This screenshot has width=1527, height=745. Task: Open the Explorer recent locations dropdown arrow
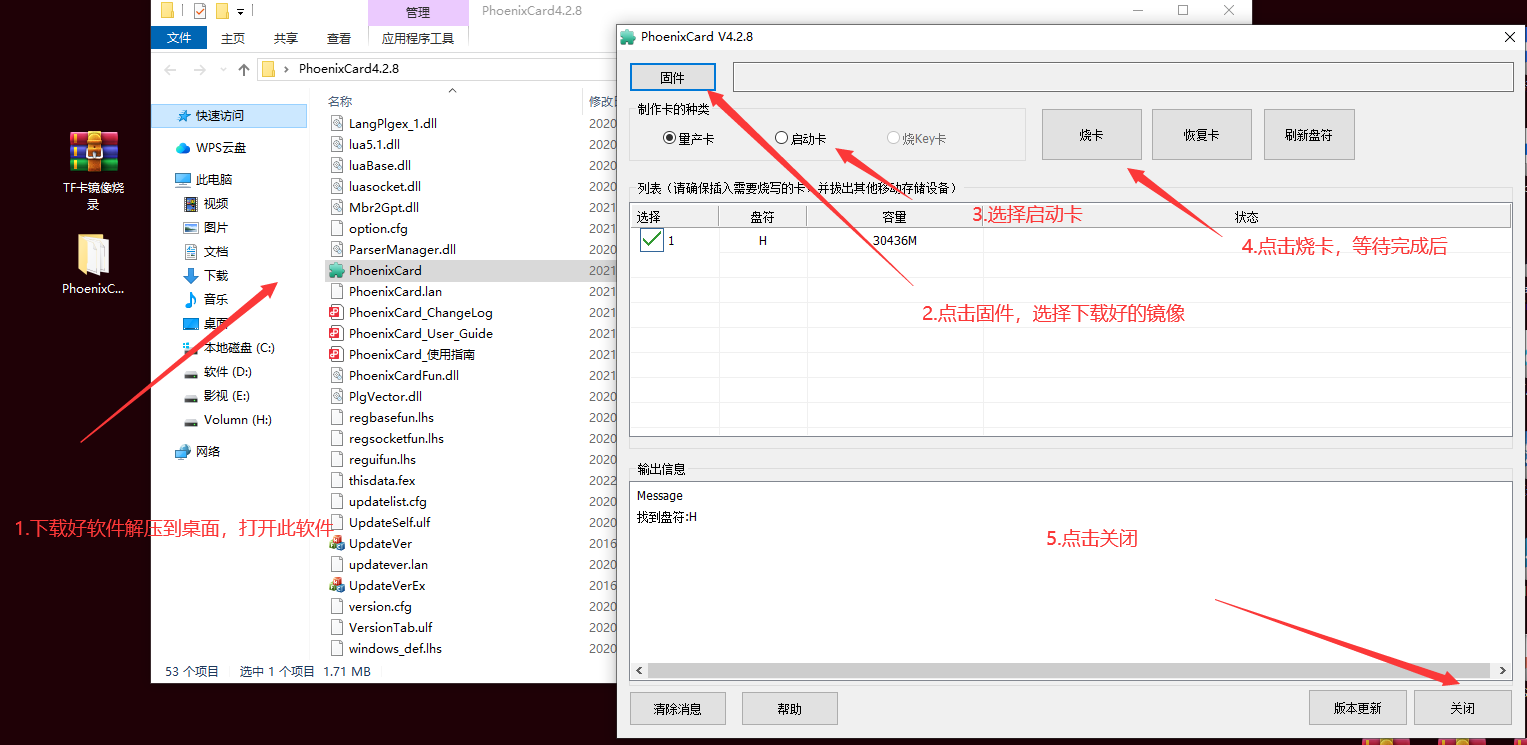(221, 70)
